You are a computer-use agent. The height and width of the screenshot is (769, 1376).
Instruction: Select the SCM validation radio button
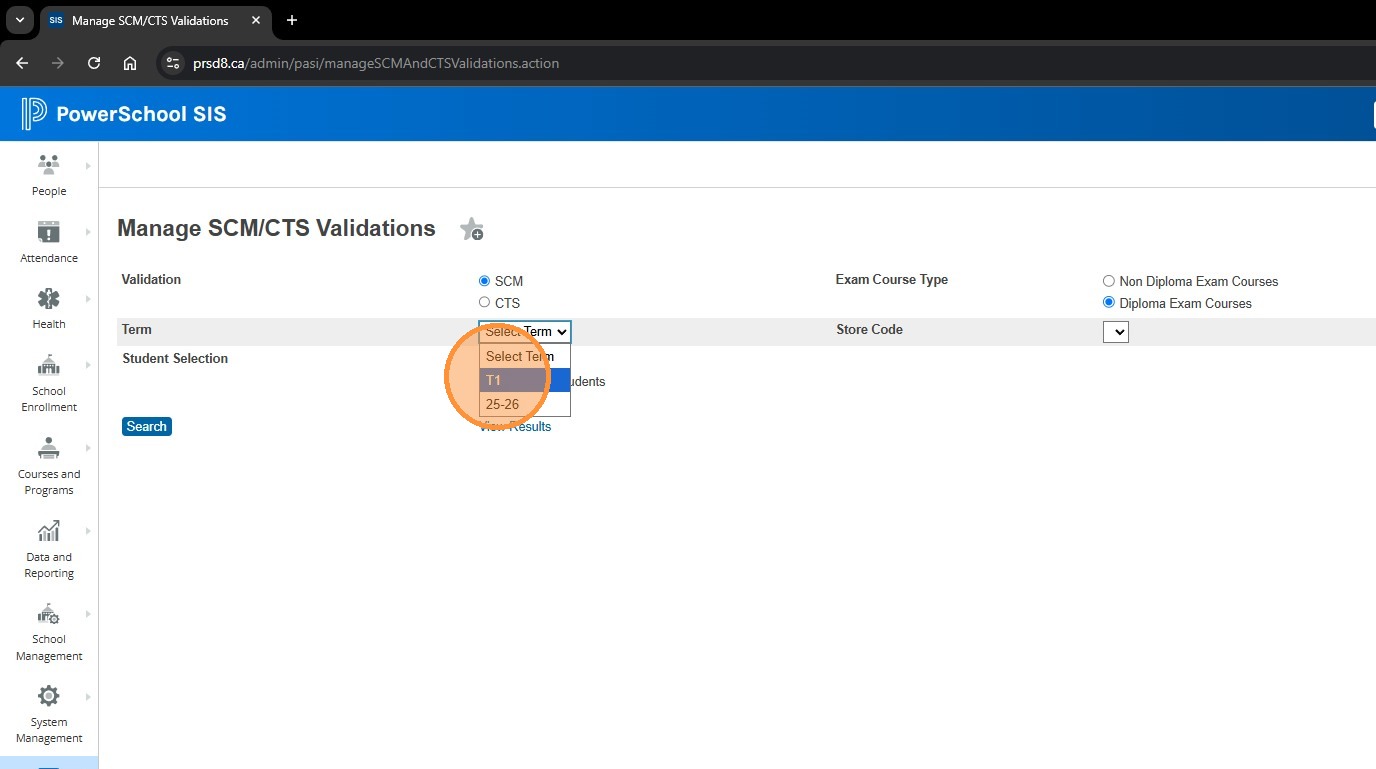point(484,281)
